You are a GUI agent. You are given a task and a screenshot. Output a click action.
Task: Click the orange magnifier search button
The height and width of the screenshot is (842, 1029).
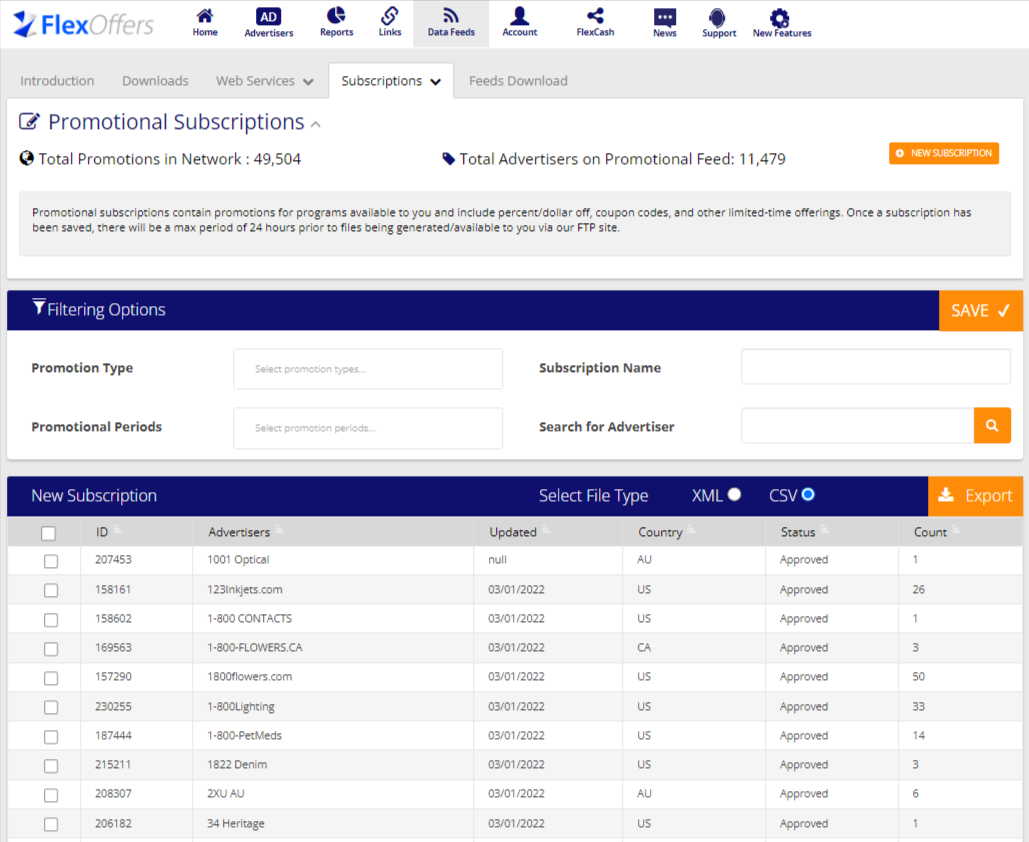[992, 426]
